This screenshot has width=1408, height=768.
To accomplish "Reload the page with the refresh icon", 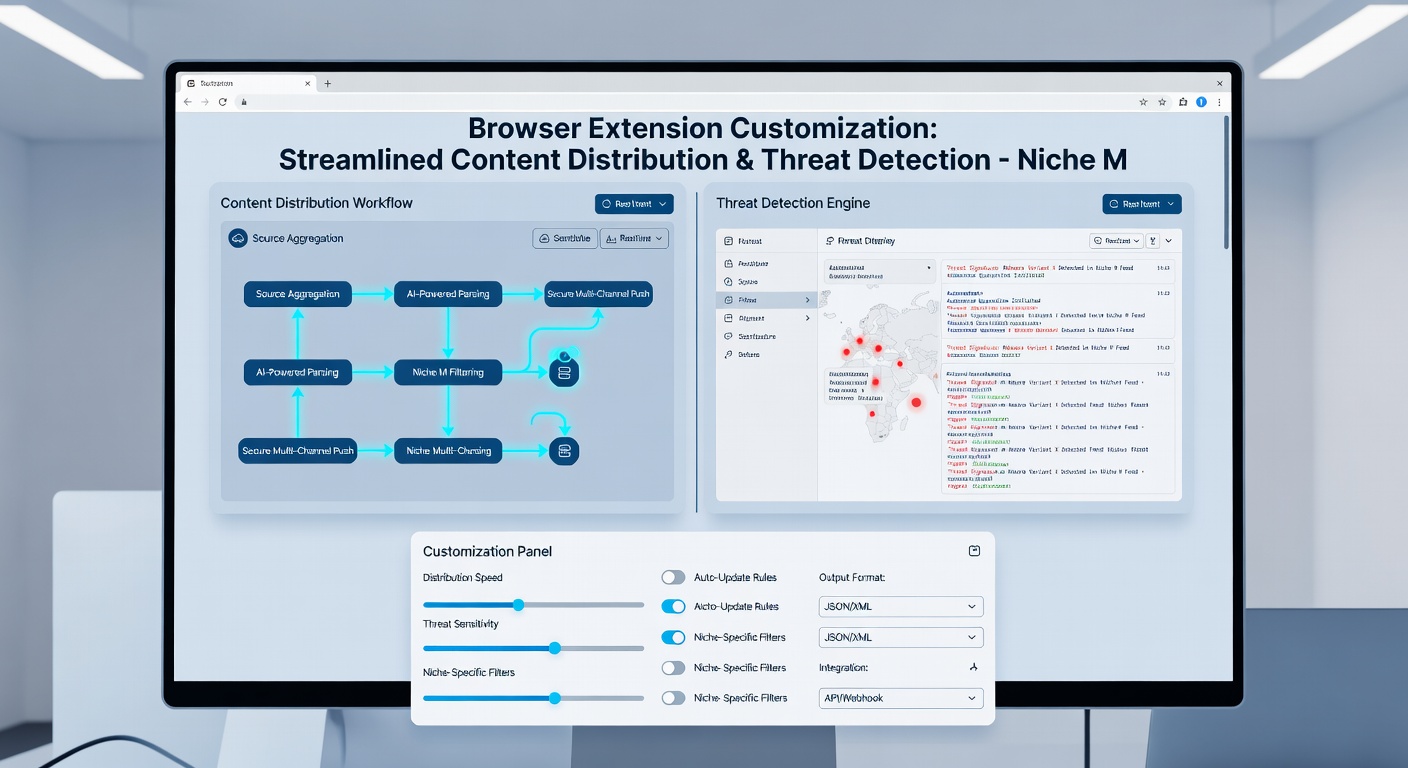I will 223,102.
